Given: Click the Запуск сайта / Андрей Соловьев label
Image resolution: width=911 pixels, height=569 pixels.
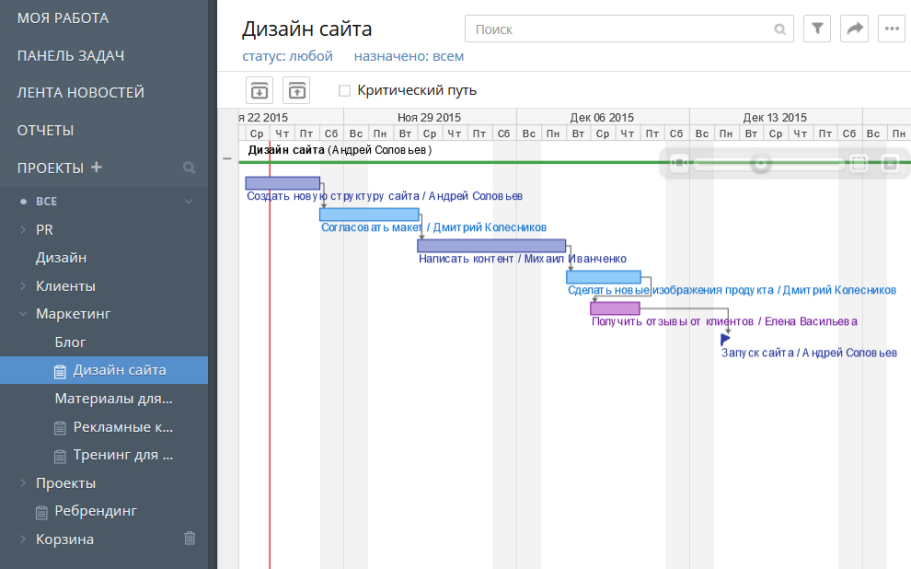Looking at the screenshot, I should pyautogui.click(x=809, y=353).
